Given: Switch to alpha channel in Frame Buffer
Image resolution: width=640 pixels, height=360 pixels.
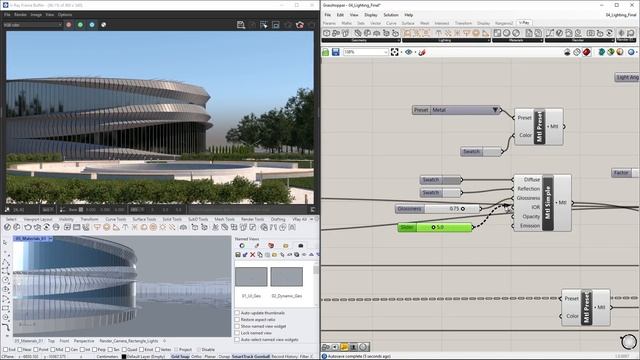Looking at the screenshot, I should (104, 25).
